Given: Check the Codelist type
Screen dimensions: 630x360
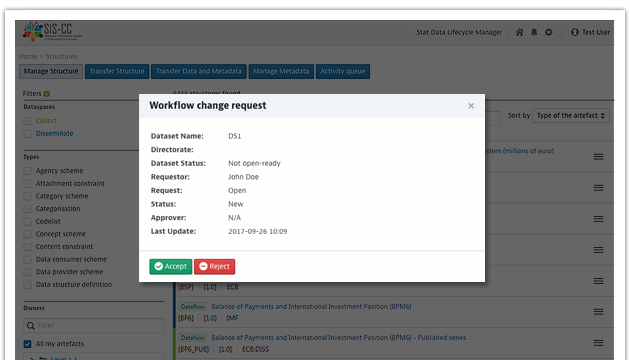Looking at the screenshot, I should pyautogui.click(x=27, y=221).
